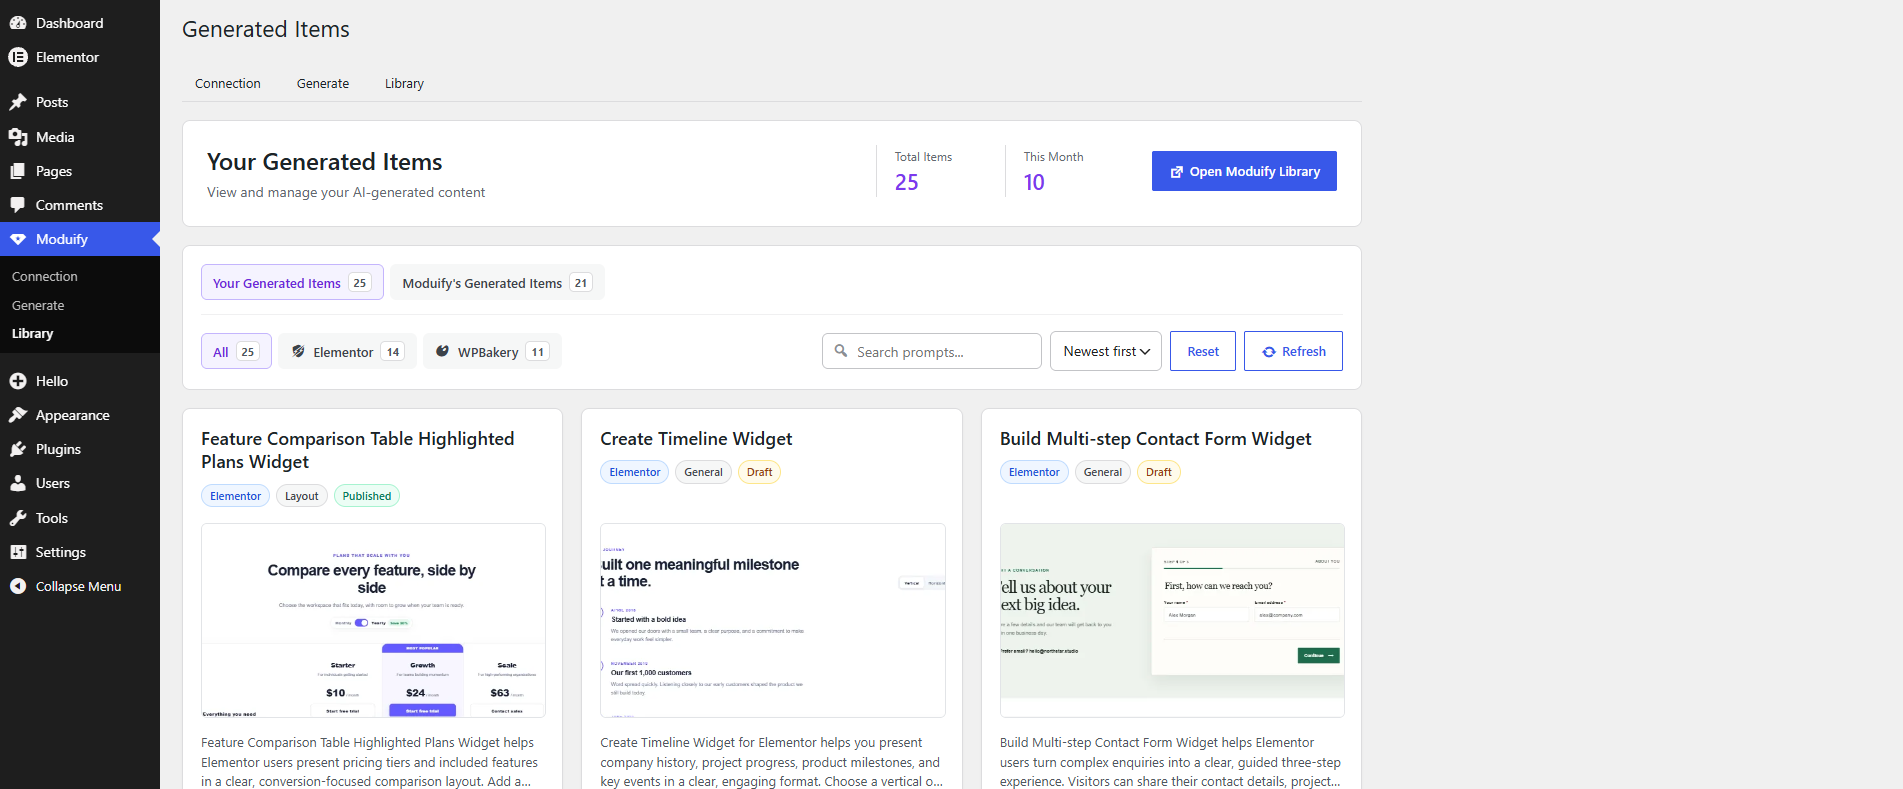
Task: Click the WPBakery filter icon
Action: coord(442,352)
